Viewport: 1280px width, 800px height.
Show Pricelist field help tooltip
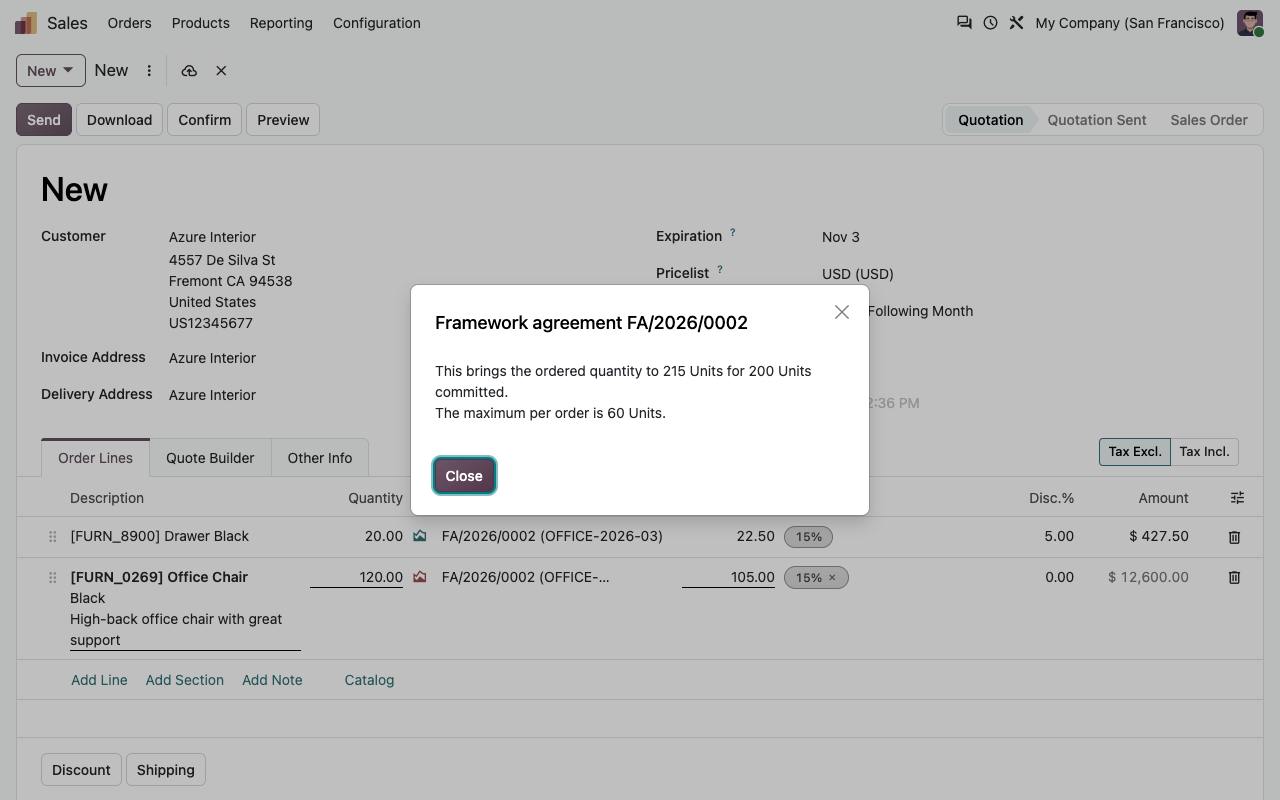tap(719, 270)
